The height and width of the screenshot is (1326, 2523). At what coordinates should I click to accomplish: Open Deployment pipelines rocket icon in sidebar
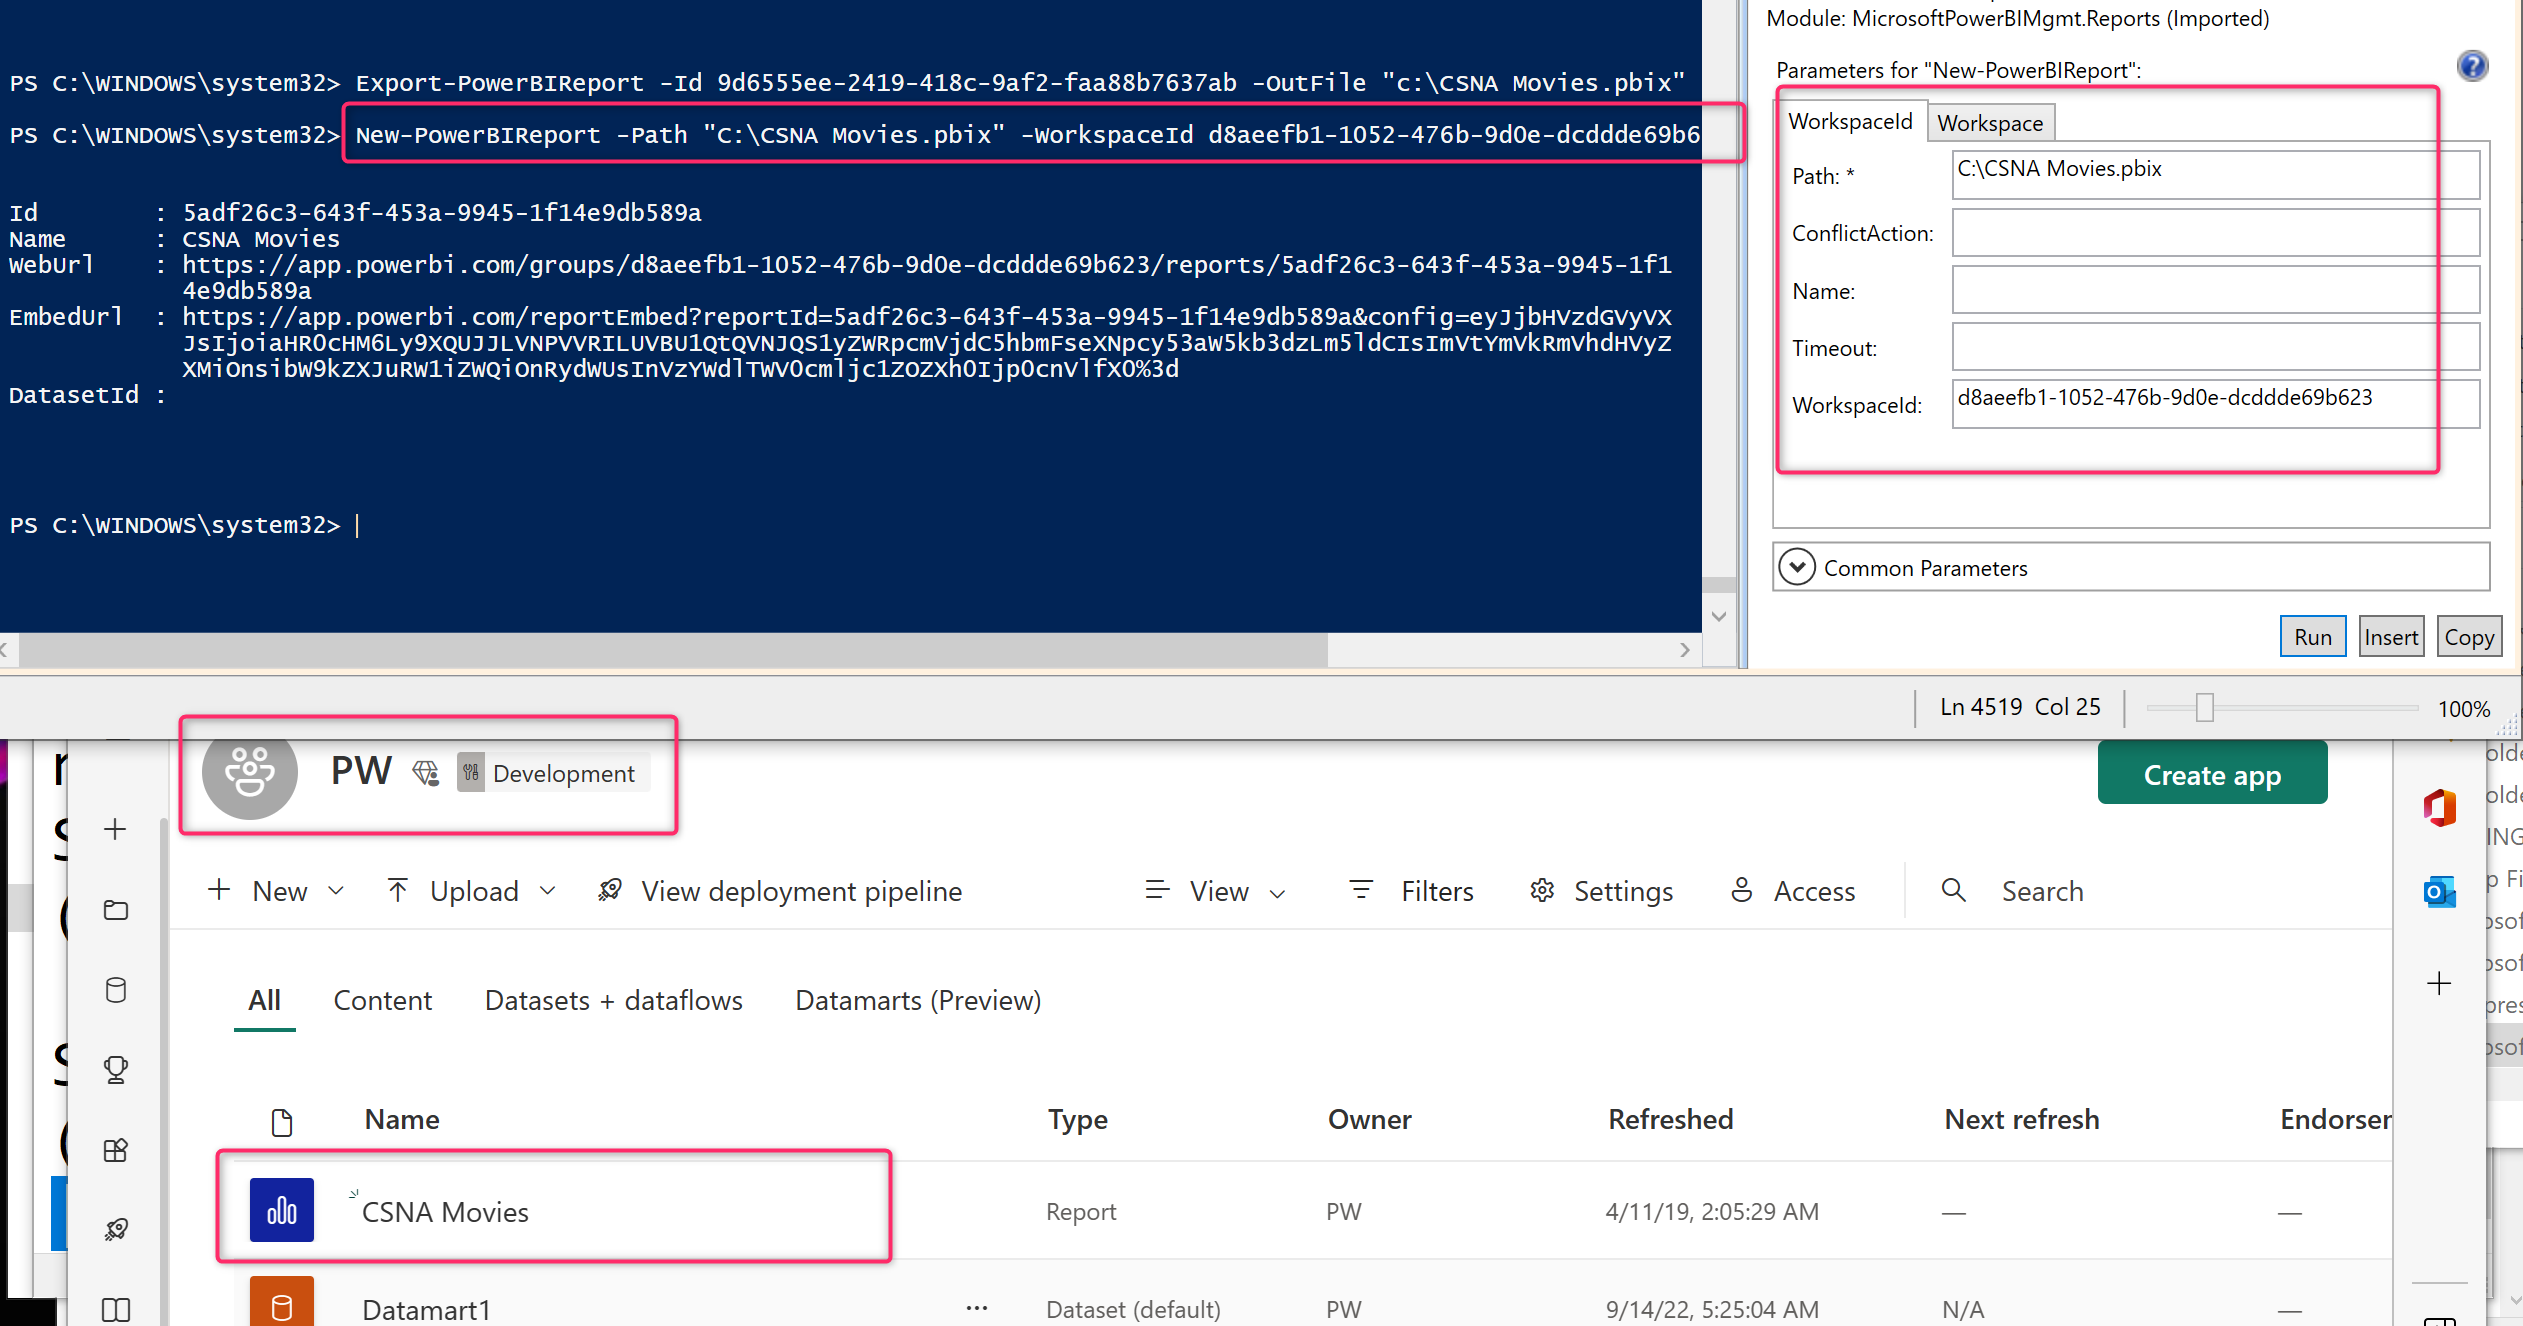116,1229
